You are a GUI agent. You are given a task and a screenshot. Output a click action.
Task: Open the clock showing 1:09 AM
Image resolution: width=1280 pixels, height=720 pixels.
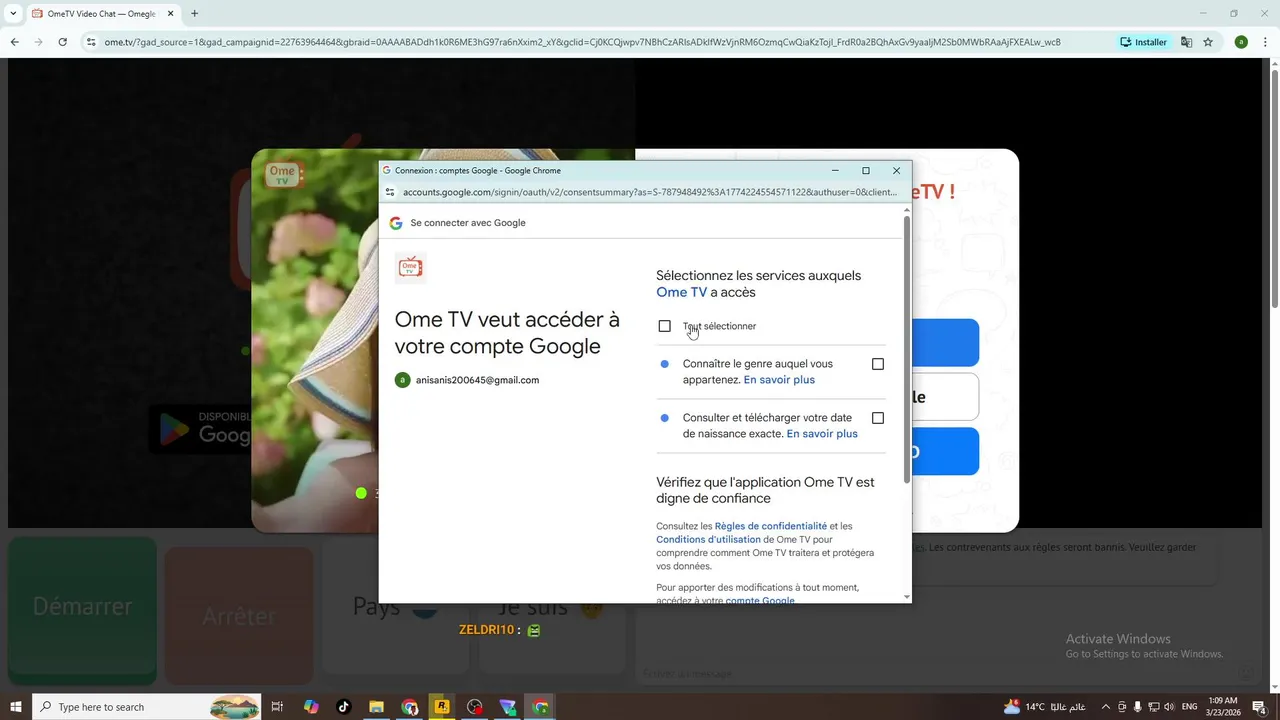(x=1224, y=707)
